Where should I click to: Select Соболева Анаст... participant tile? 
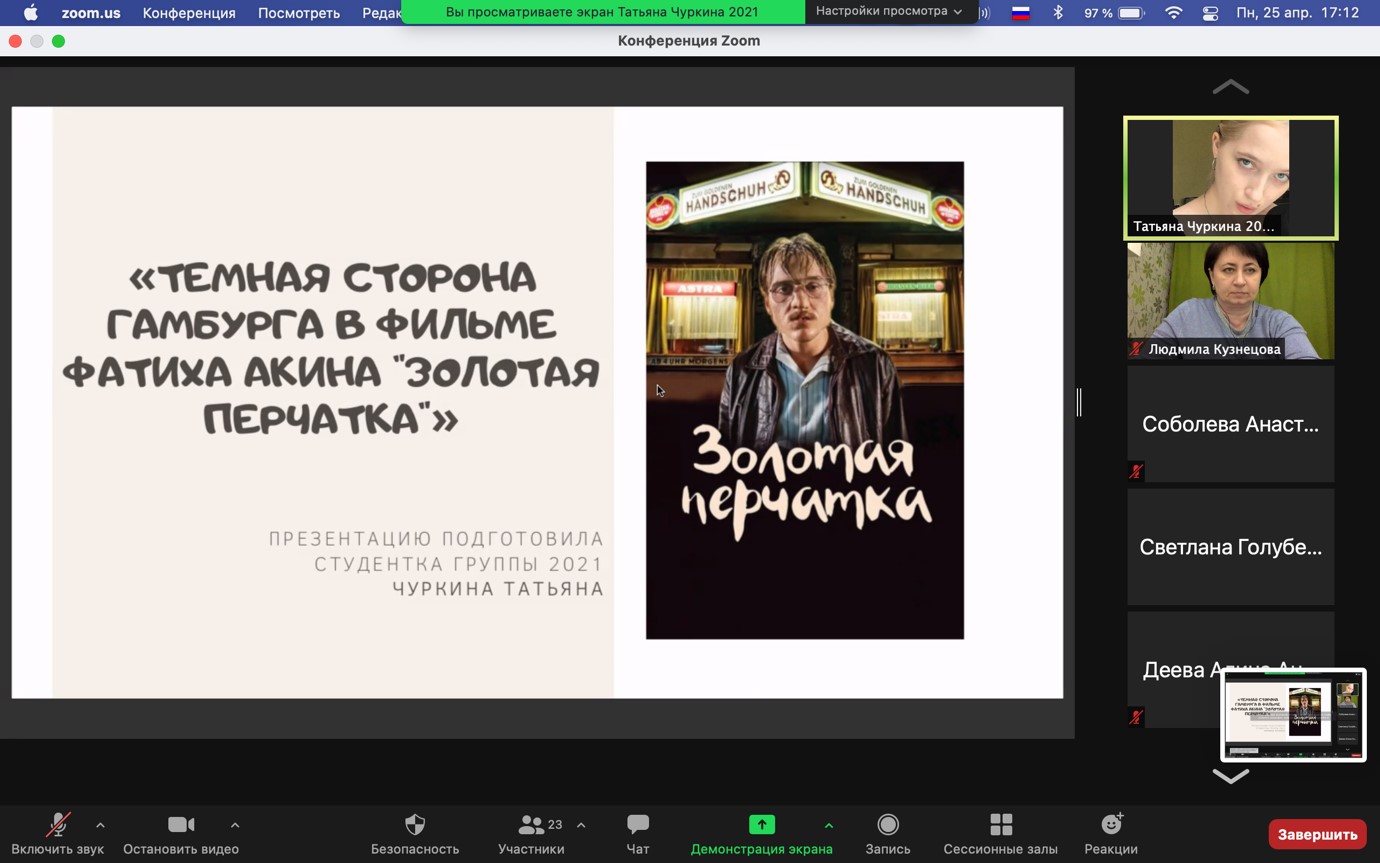(1231, 424)
